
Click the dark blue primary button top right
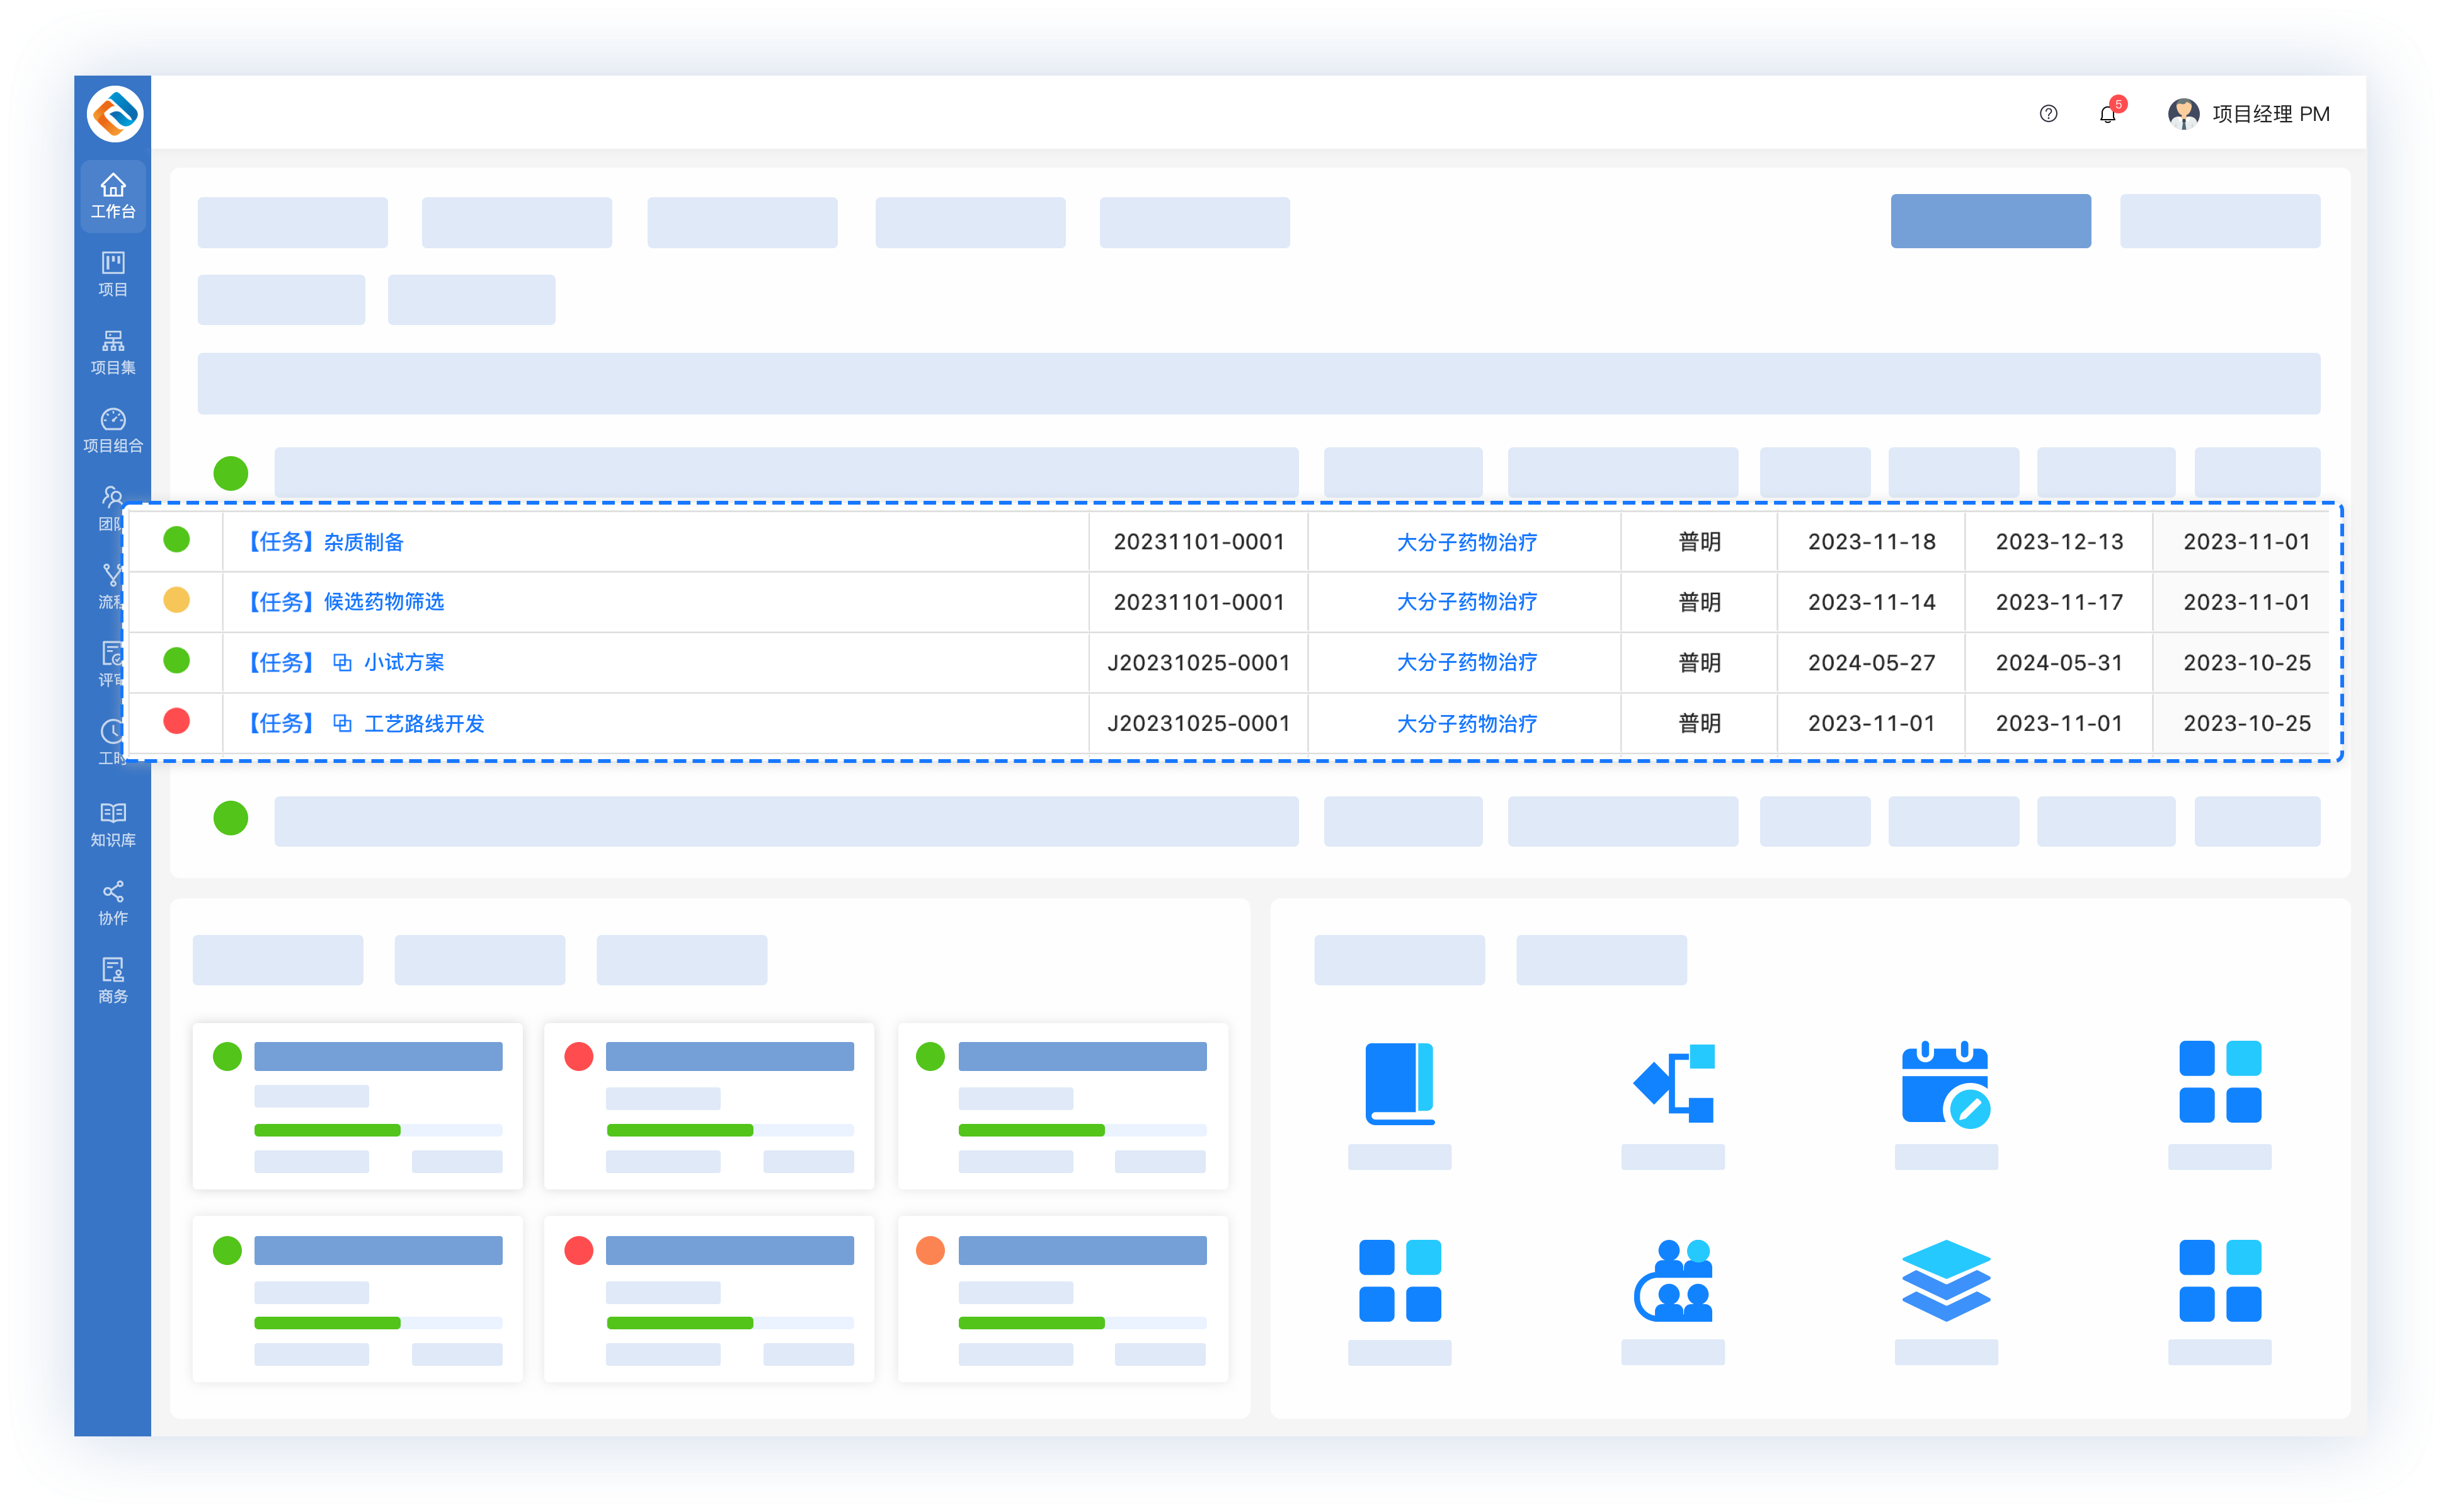(1990, 221)
